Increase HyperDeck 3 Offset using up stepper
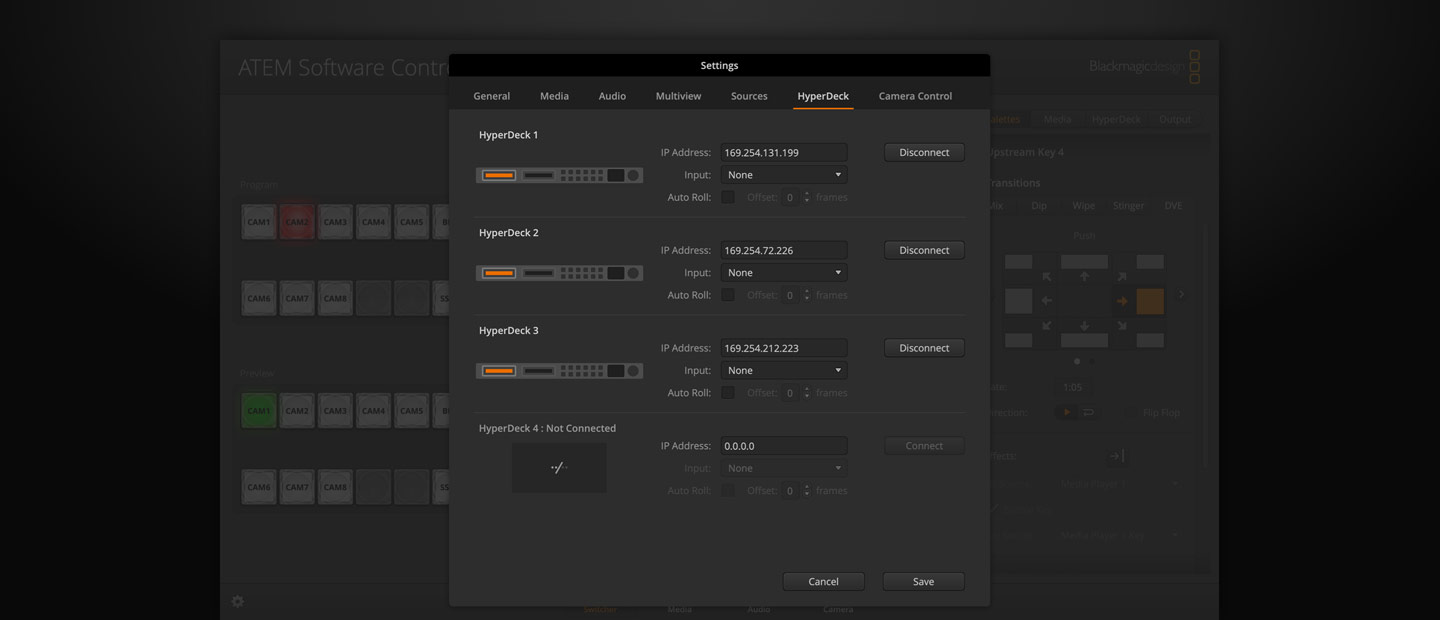The width and height of the screenshot is (1440, 620). tap(807, 388)
